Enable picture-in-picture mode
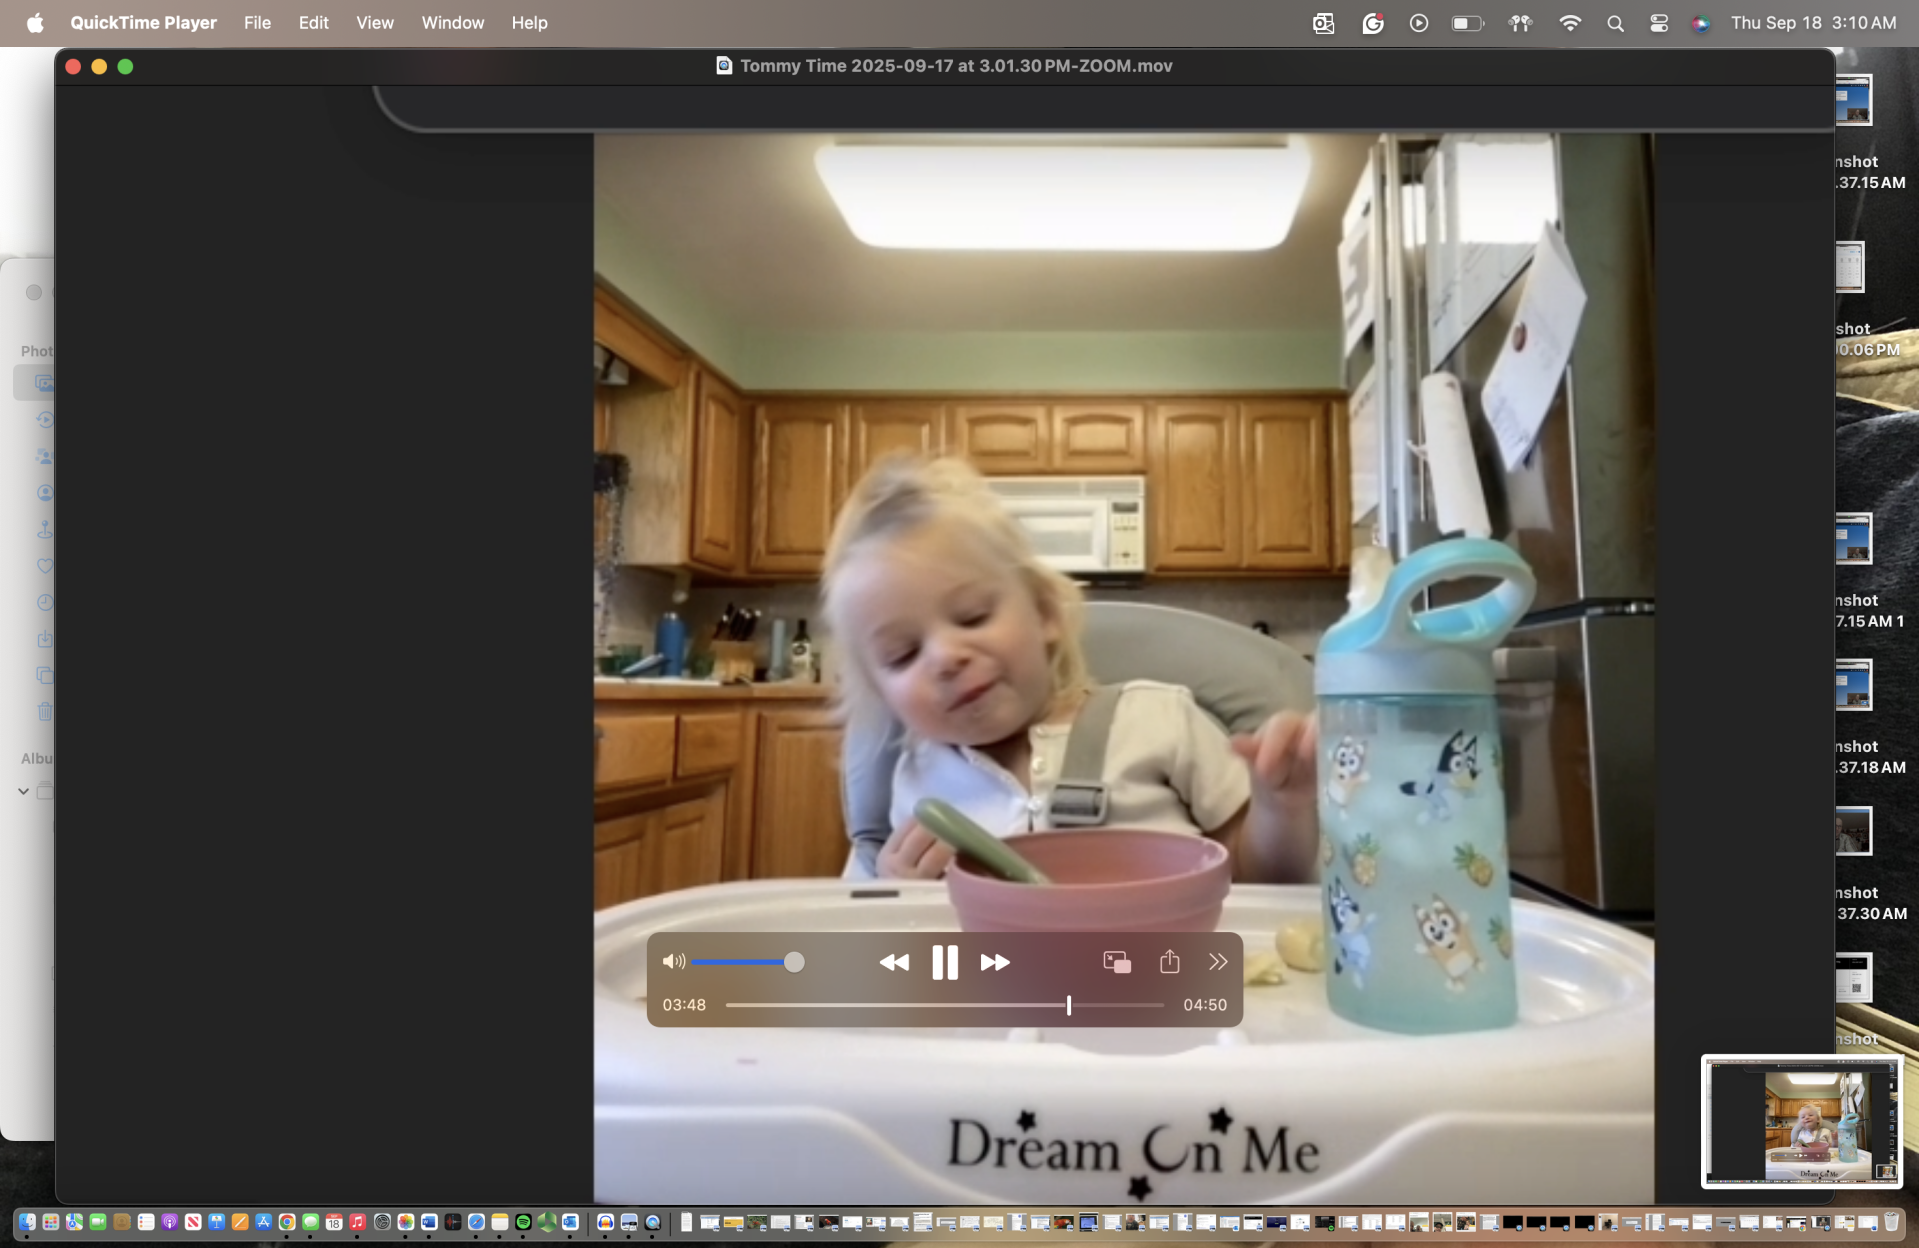This screenshot has width=1919, height=1248. click(1117, 962)
